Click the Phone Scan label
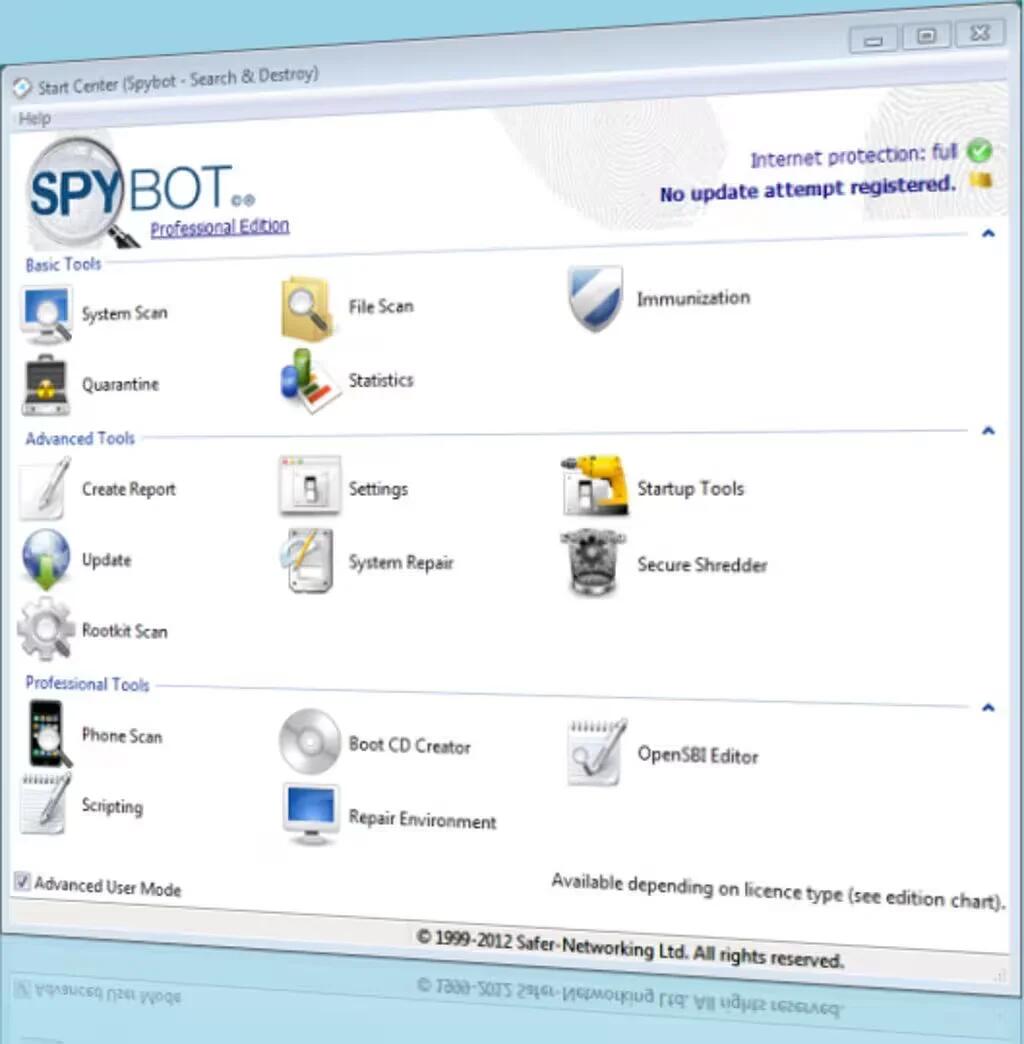The height and width of the screenshot is (1044, 1024). [x=122, y=736]
